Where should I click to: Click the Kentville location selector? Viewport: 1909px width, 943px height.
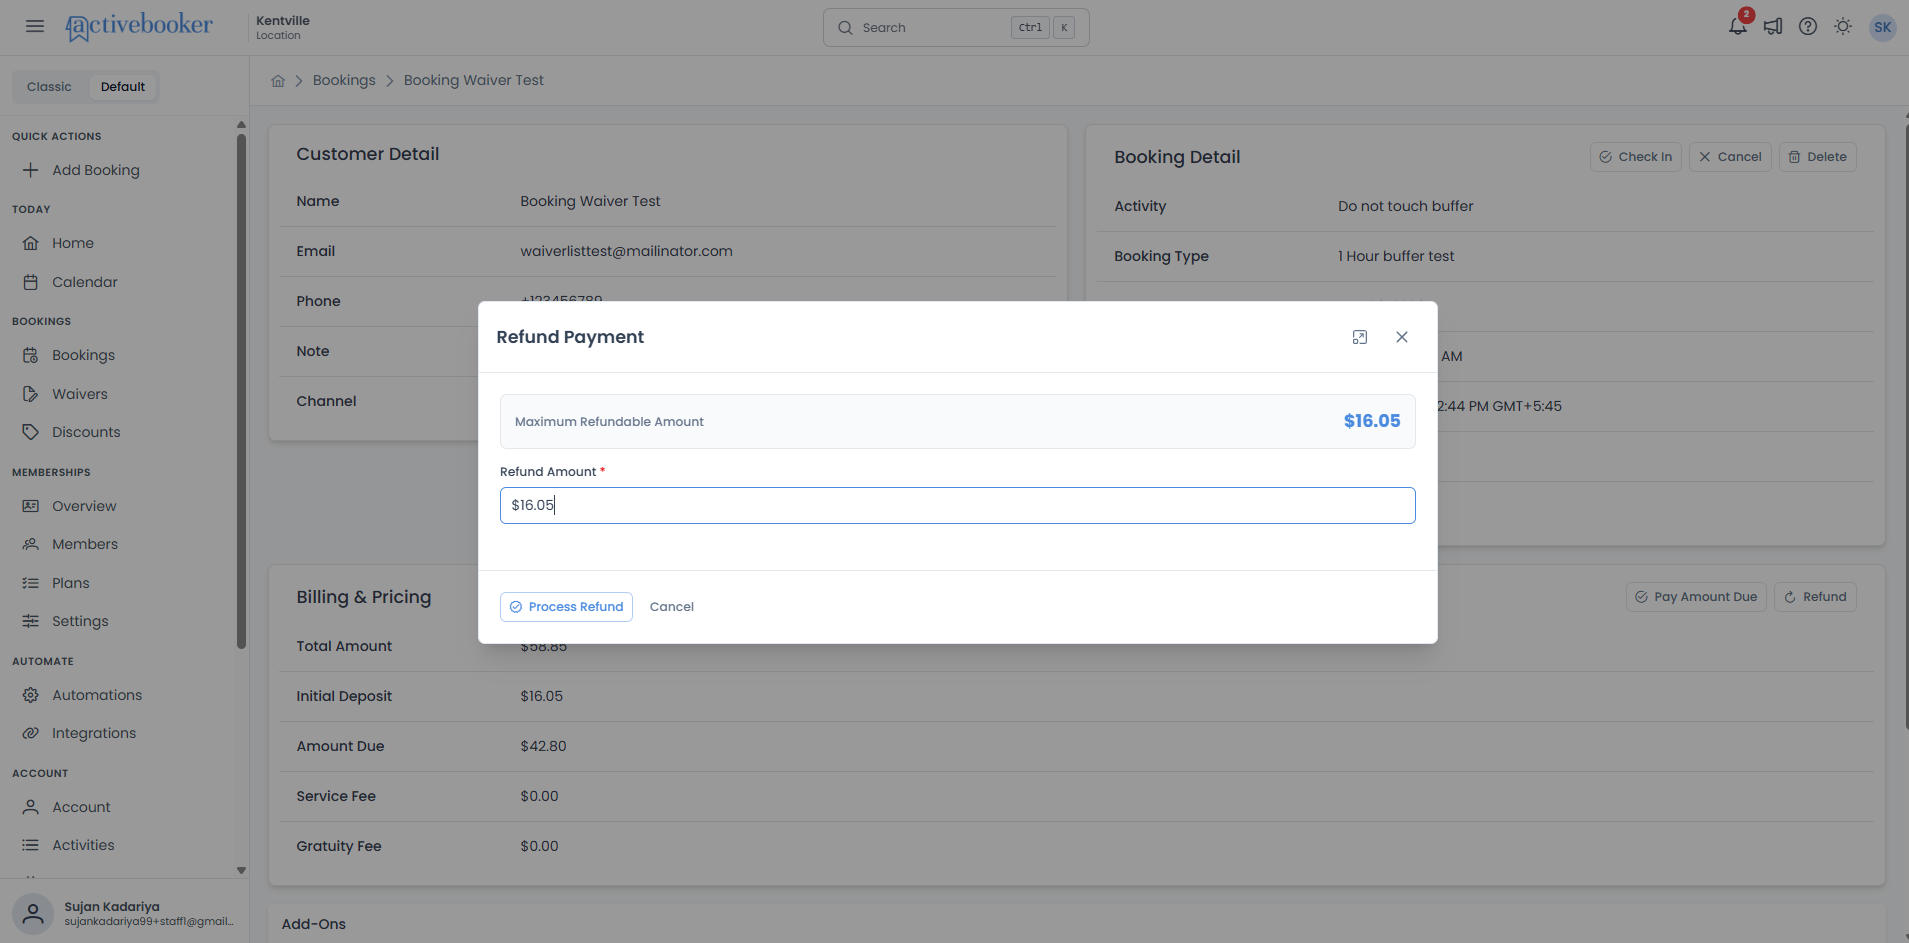(283, 27)
